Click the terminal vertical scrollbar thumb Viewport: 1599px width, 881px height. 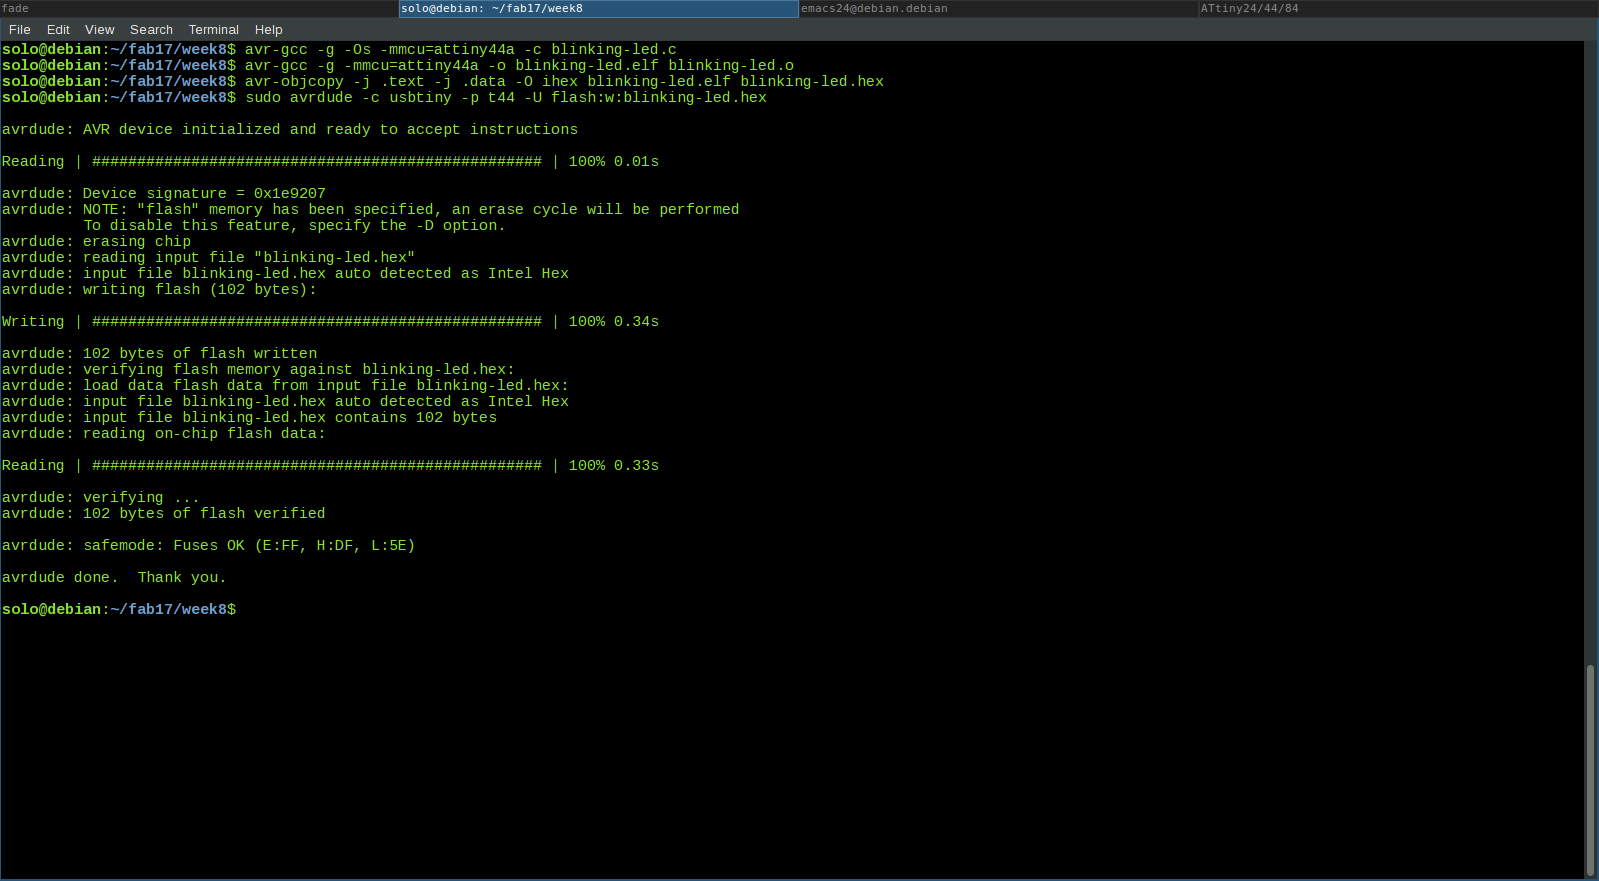tap(1590, 769)
